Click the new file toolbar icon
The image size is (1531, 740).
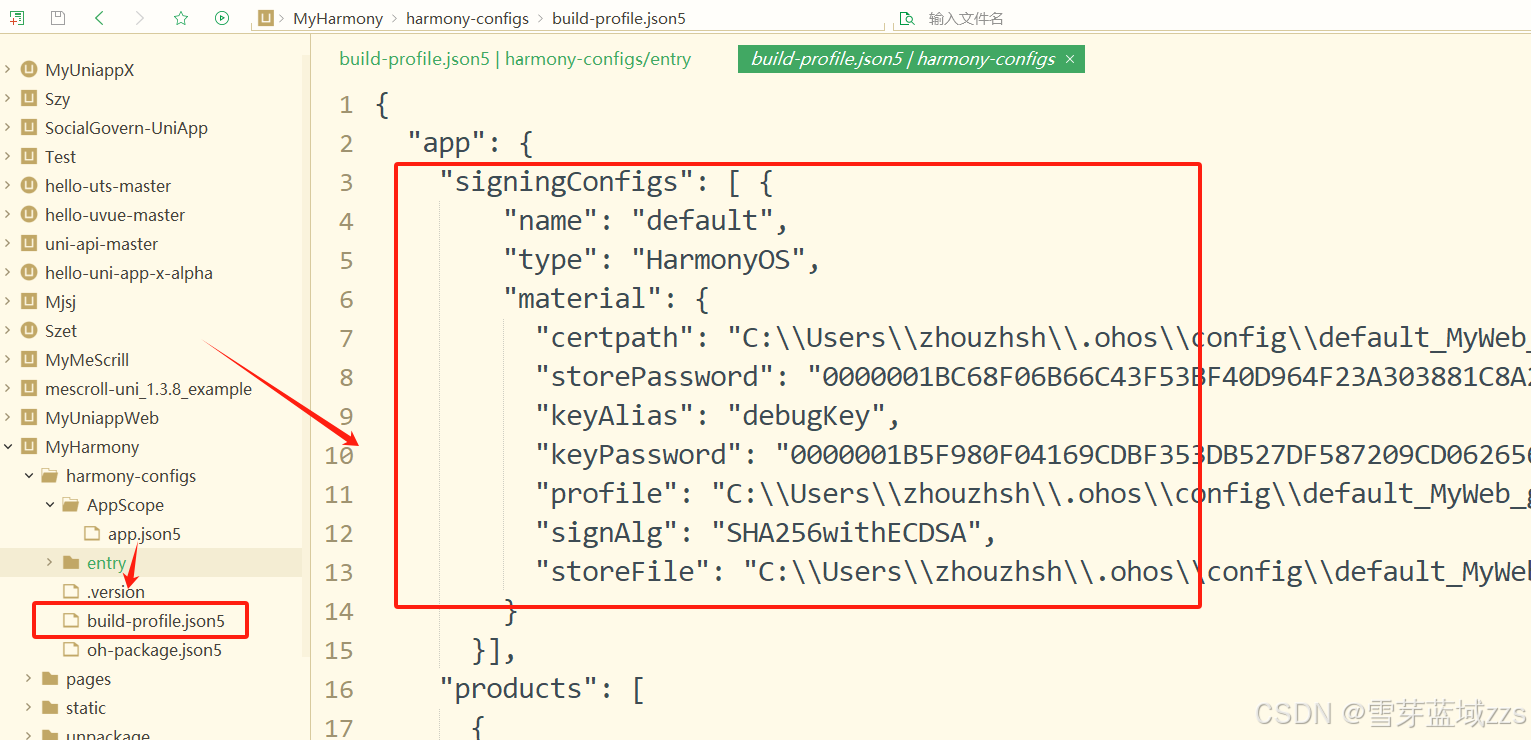pyautogui.click(x=17, y=18)
